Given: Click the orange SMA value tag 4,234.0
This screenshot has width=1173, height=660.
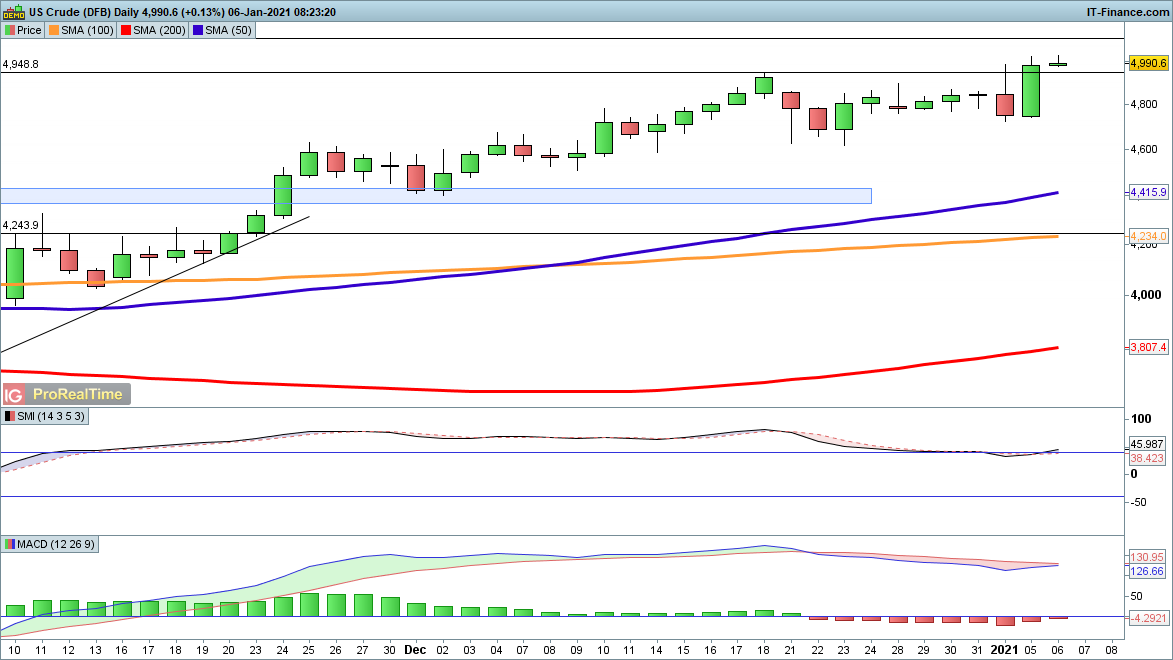Looking at the screenshot, I should (1147, 236).
